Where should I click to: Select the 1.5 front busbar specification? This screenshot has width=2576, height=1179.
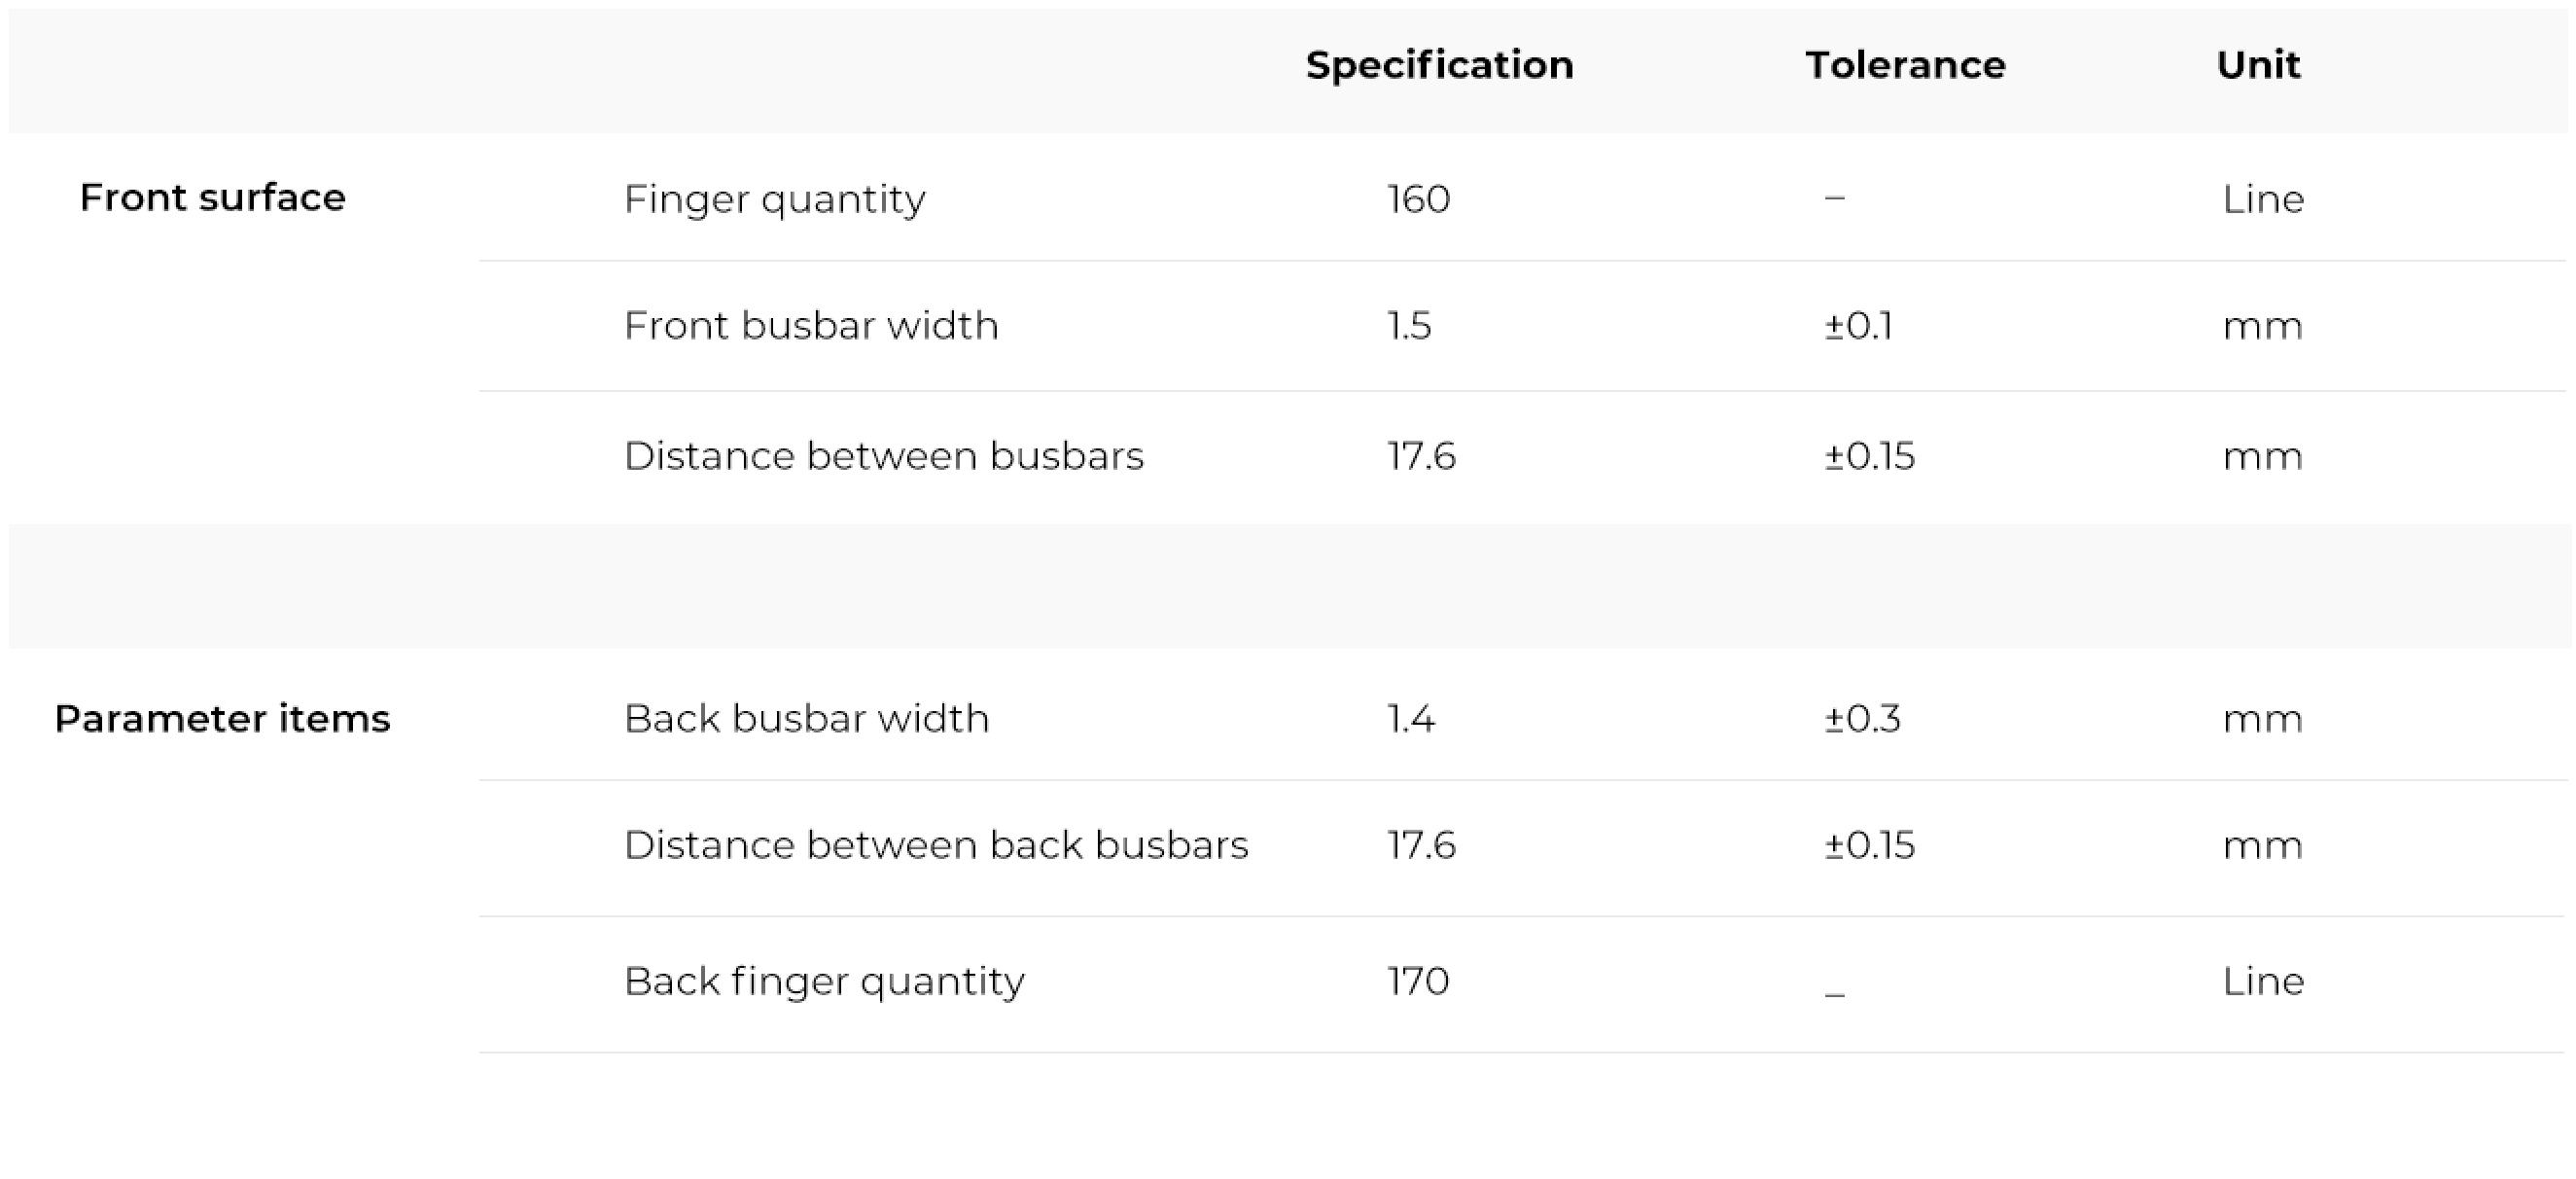point(1409,325)
